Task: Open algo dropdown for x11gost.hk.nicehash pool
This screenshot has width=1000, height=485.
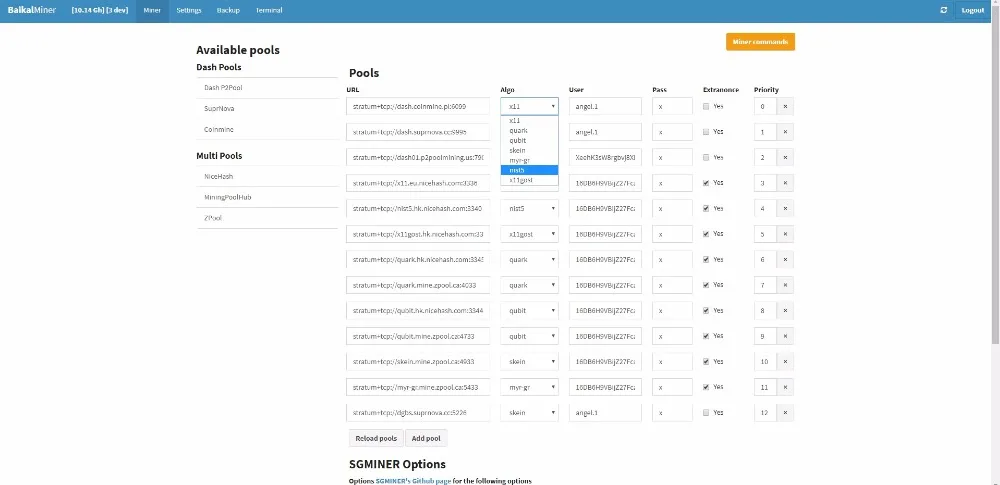Action: point(529,234)
